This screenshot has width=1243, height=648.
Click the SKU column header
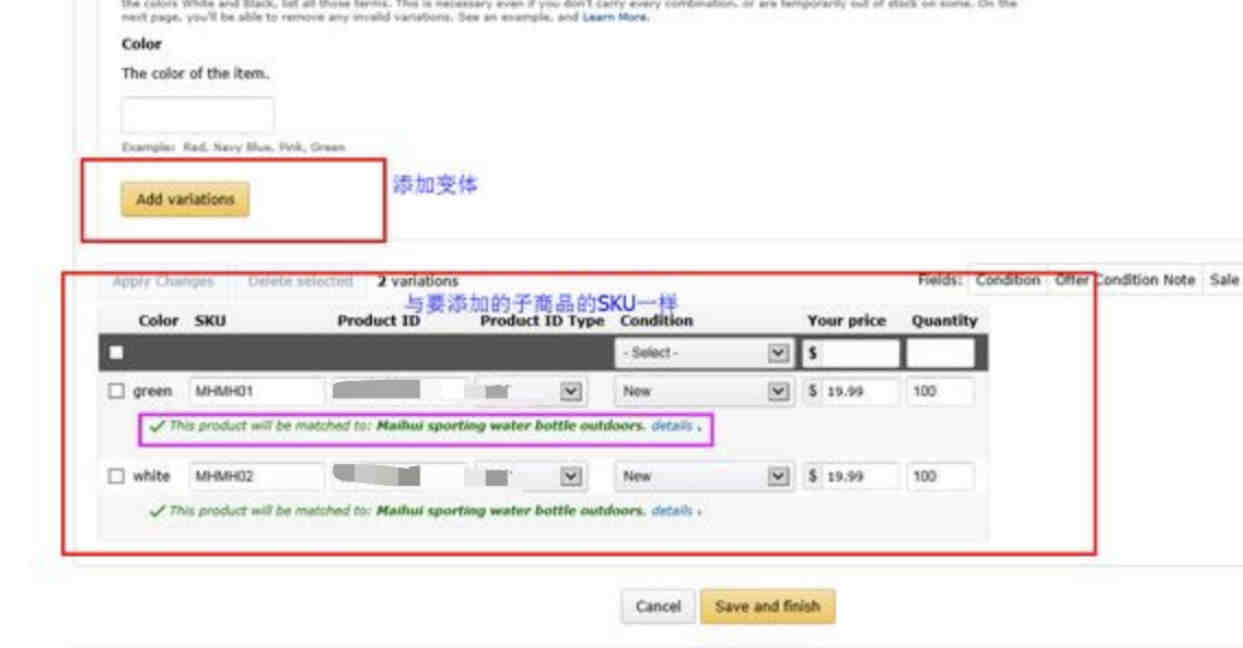tap(210, 321)
